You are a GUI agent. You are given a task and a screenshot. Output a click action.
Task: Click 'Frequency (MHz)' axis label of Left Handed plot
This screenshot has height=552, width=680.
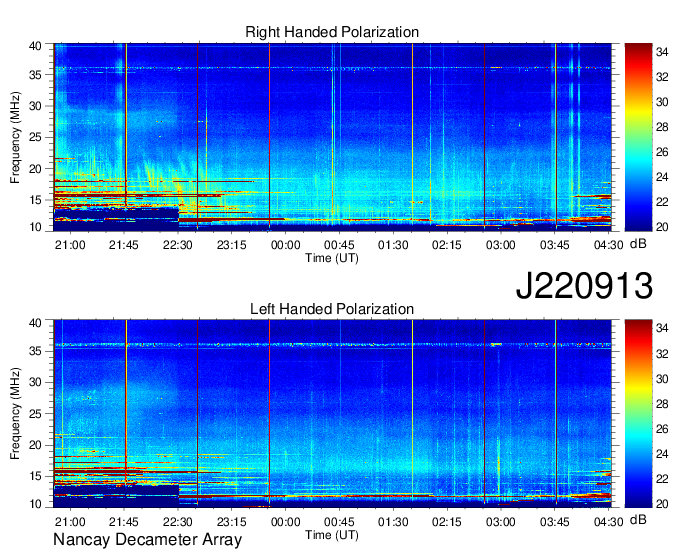tap(15, 414)
